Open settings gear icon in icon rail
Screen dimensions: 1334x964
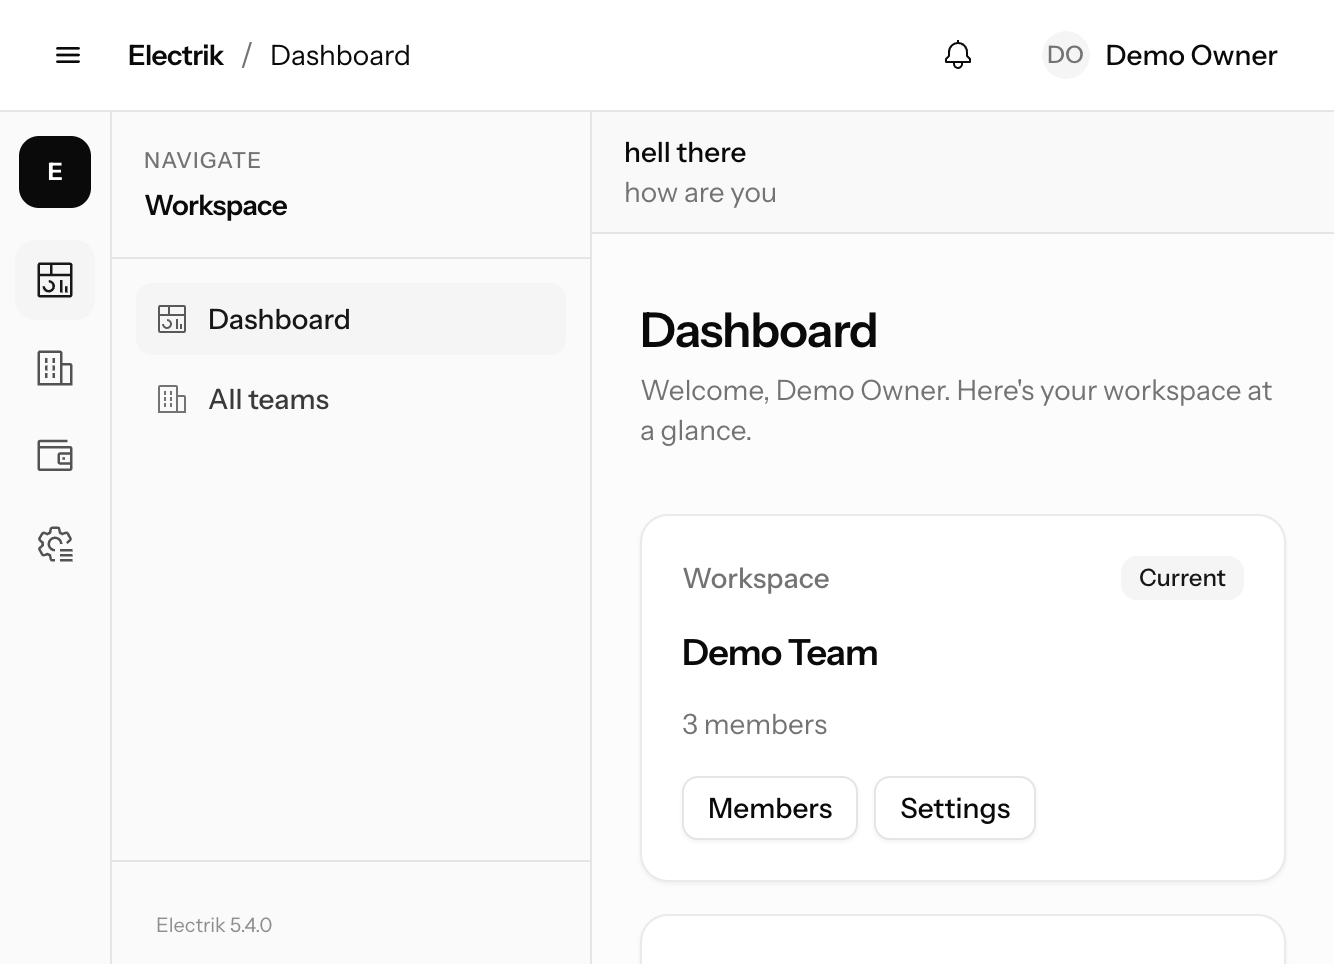click(x=55, y=544)
